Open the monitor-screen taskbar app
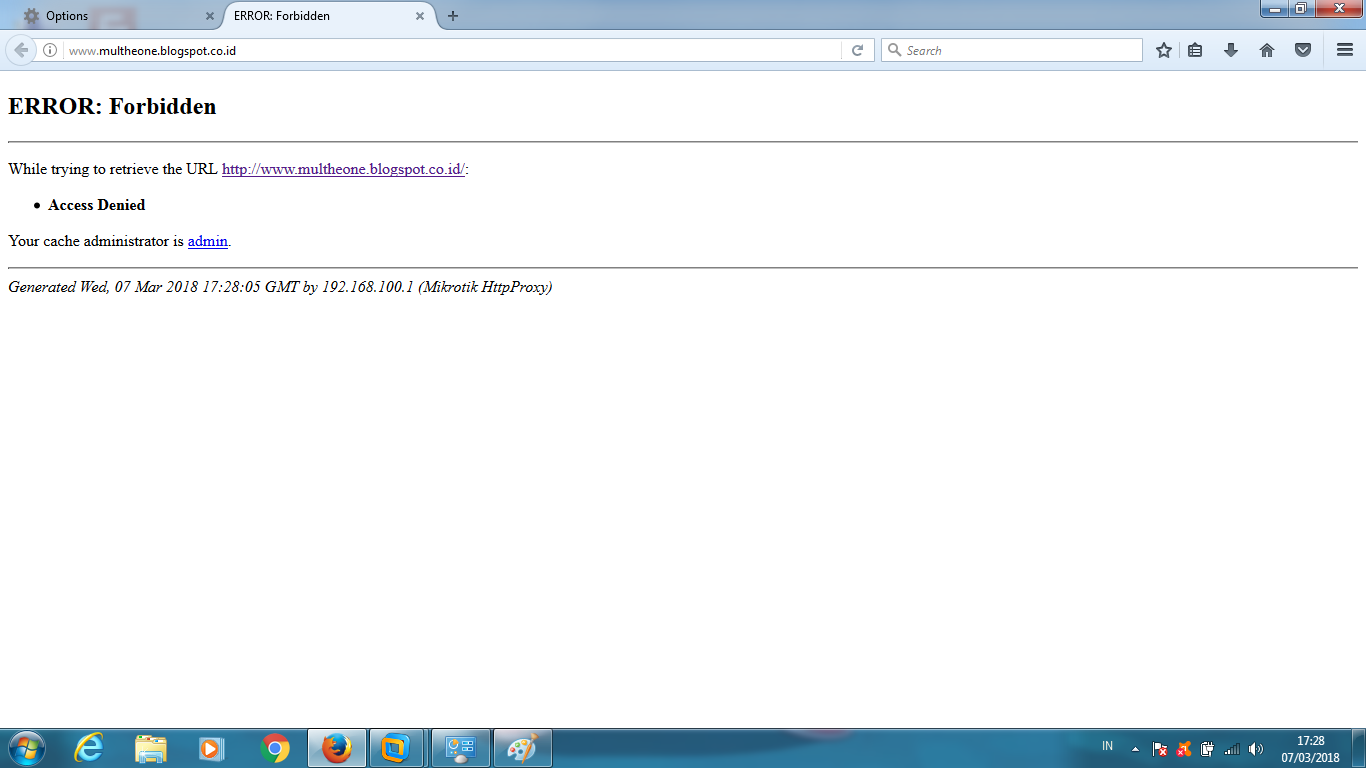 pos(460,748)
